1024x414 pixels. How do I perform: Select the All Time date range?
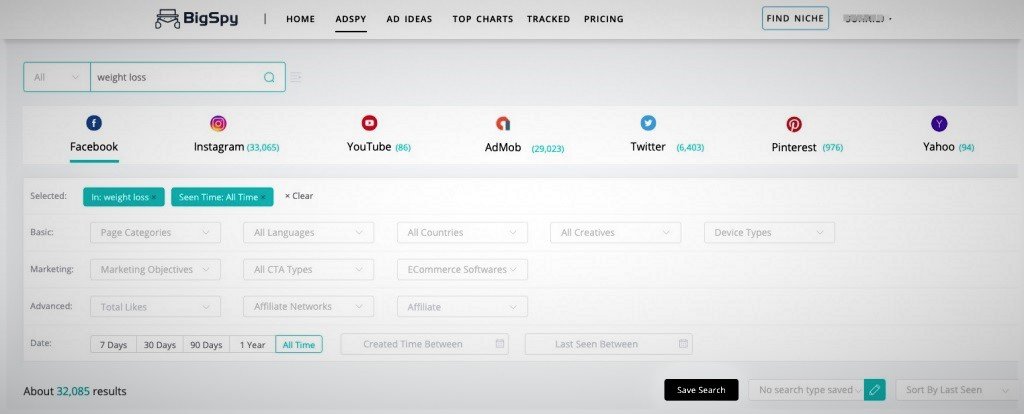point(299,344)
